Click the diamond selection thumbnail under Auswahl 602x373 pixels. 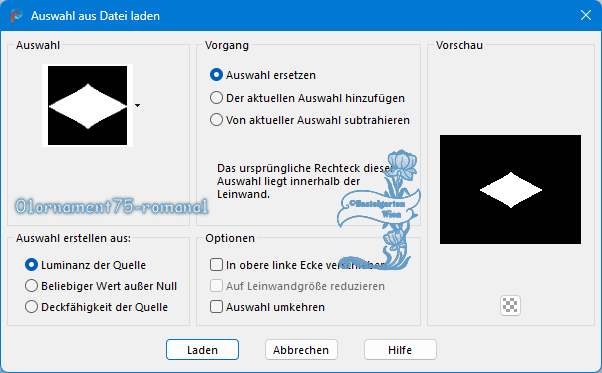88,106
